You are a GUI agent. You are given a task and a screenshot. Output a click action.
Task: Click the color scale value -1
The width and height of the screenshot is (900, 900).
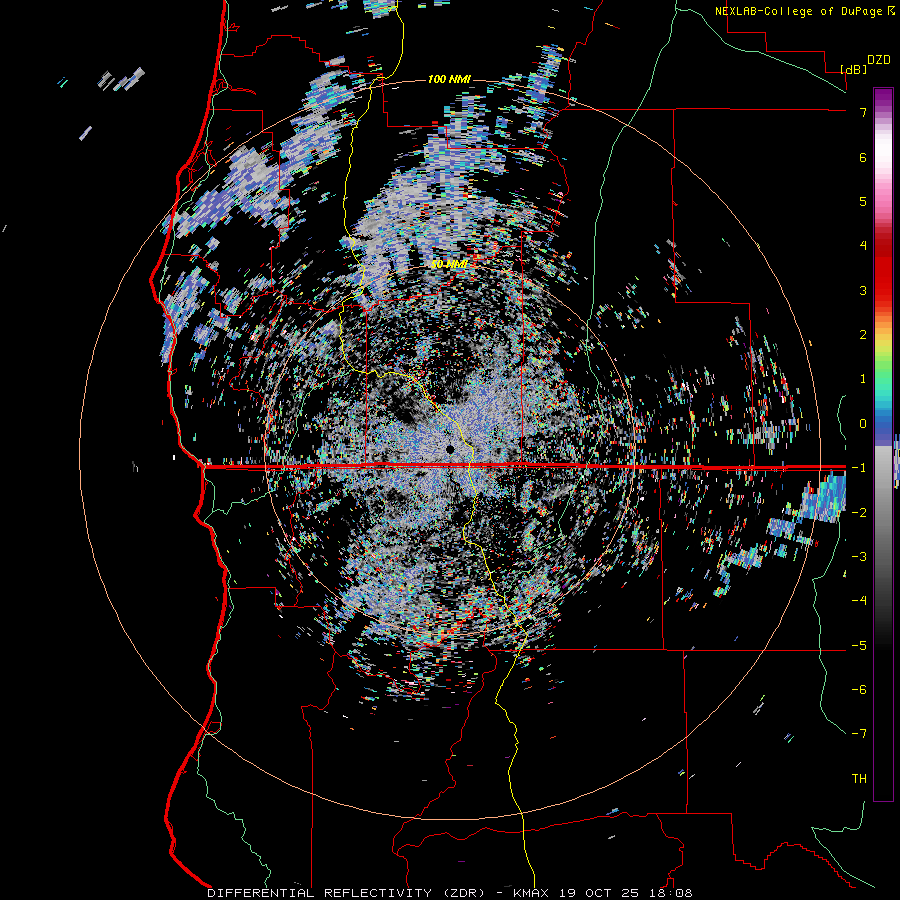[x=859, y=468]
